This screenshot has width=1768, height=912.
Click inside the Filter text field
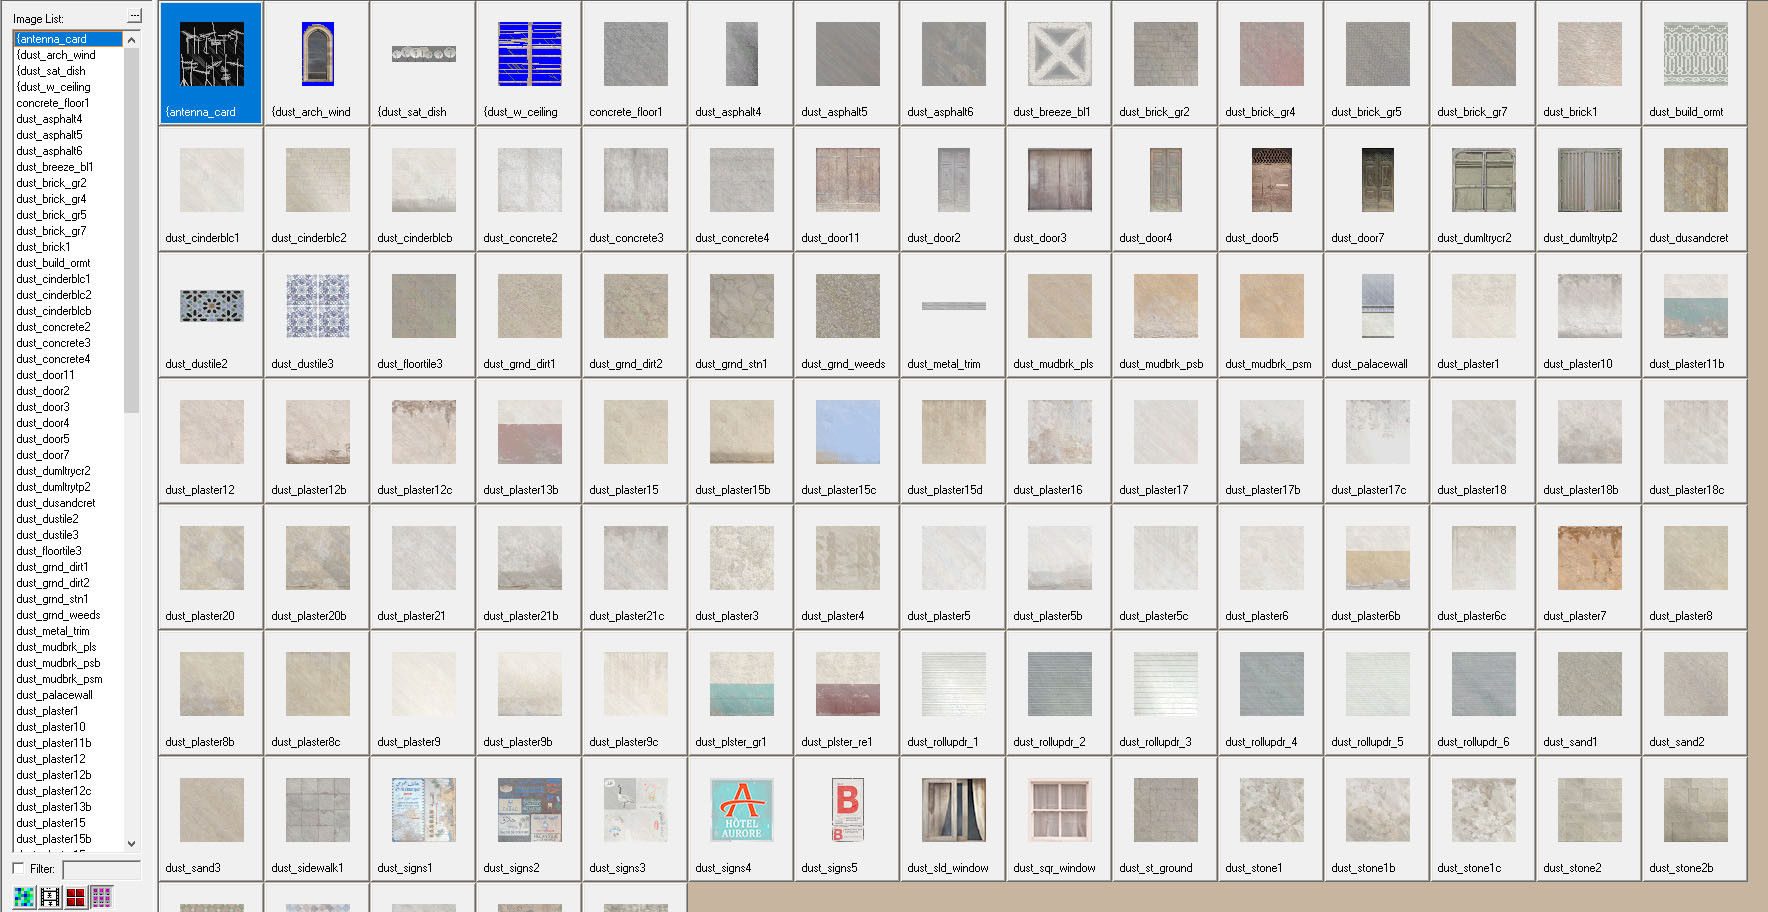pyautogui.click(x=100, y=868)
